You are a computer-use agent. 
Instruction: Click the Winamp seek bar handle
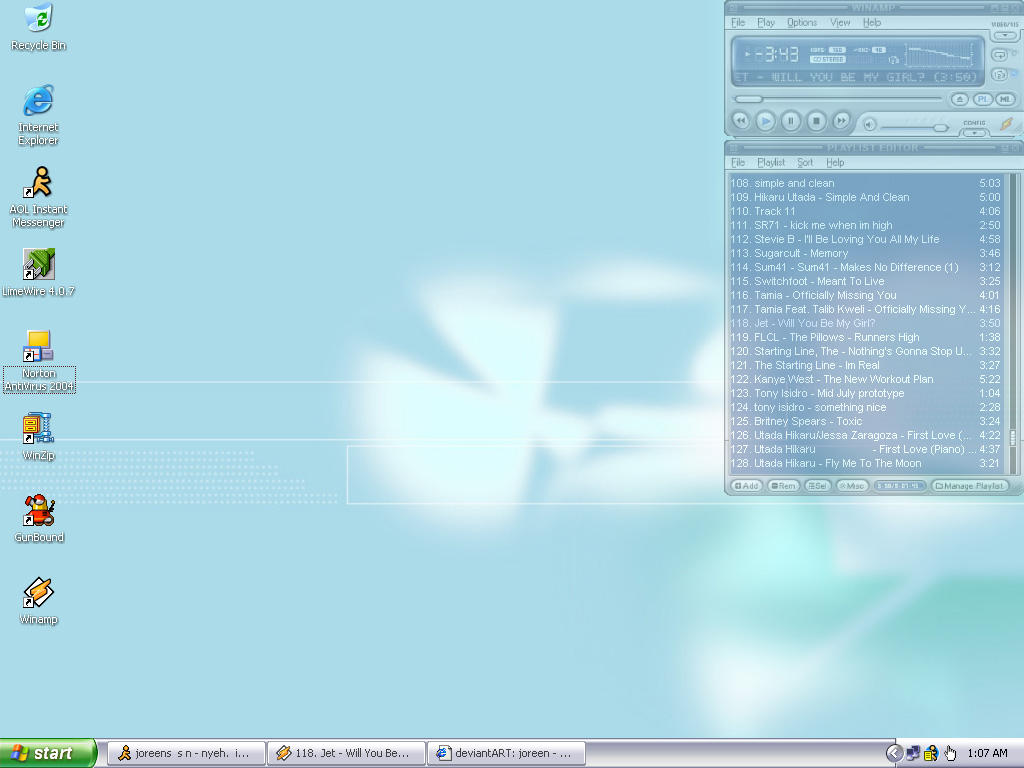coord(747,99)
